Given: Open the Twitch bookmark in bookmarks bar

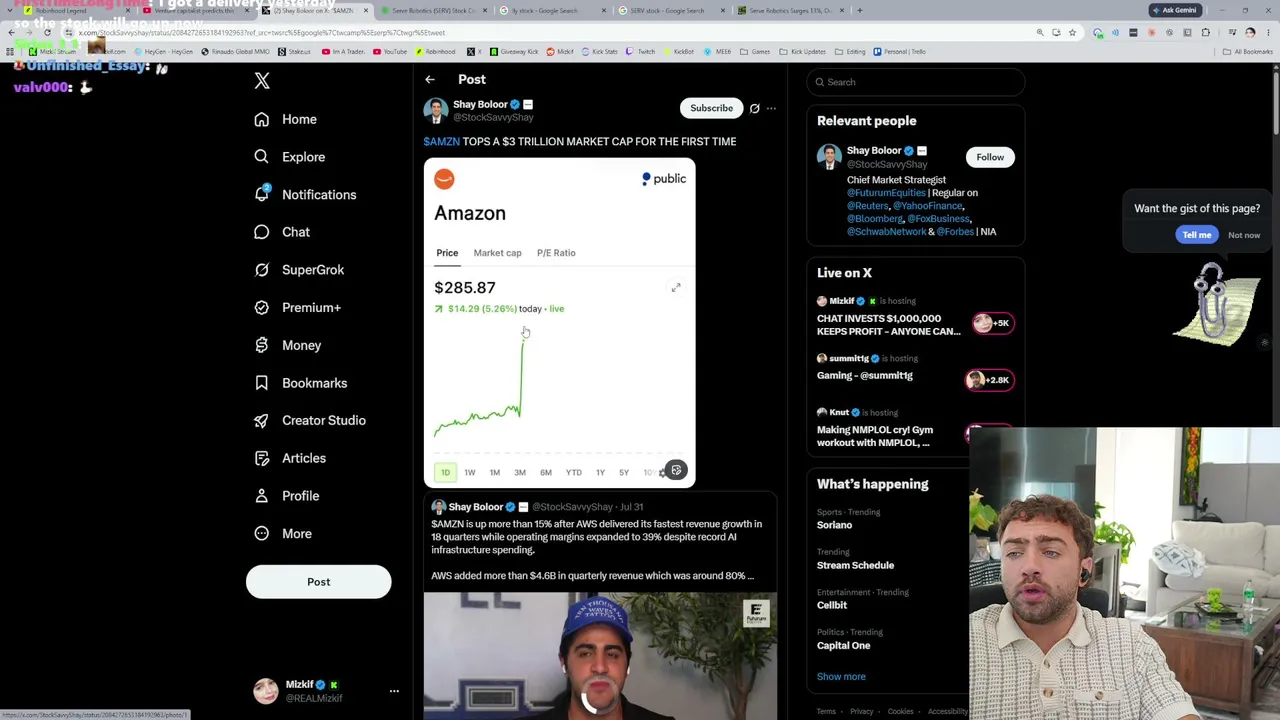Looking at the screenshot, I should 641,52.
